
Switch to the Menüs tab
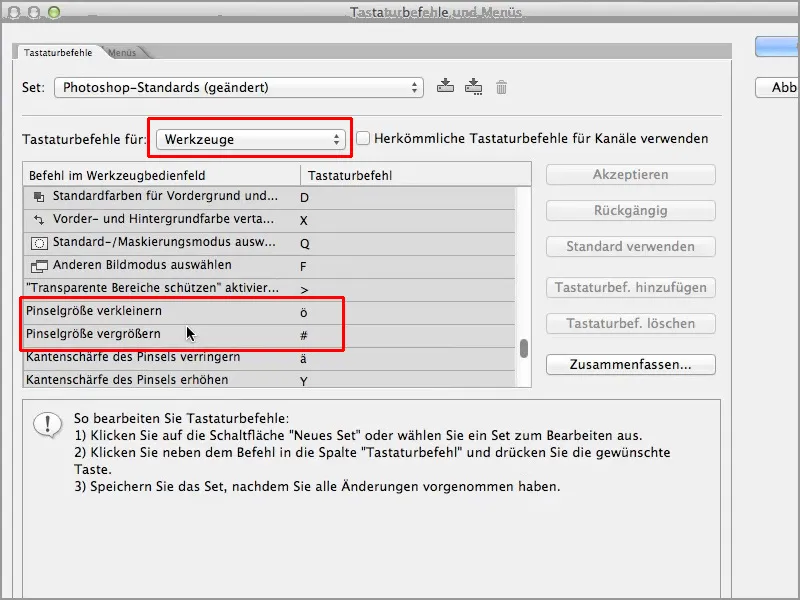pos(122,53)
